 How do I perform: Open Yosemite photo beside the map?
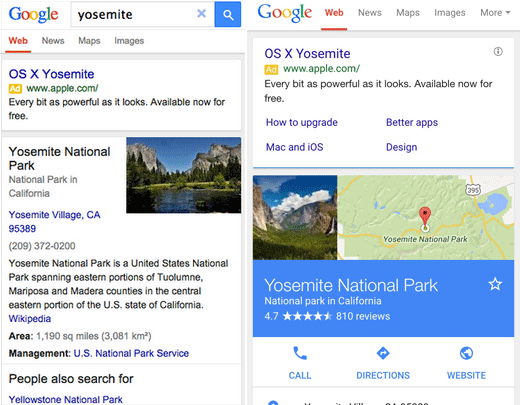tap(295, 218)
